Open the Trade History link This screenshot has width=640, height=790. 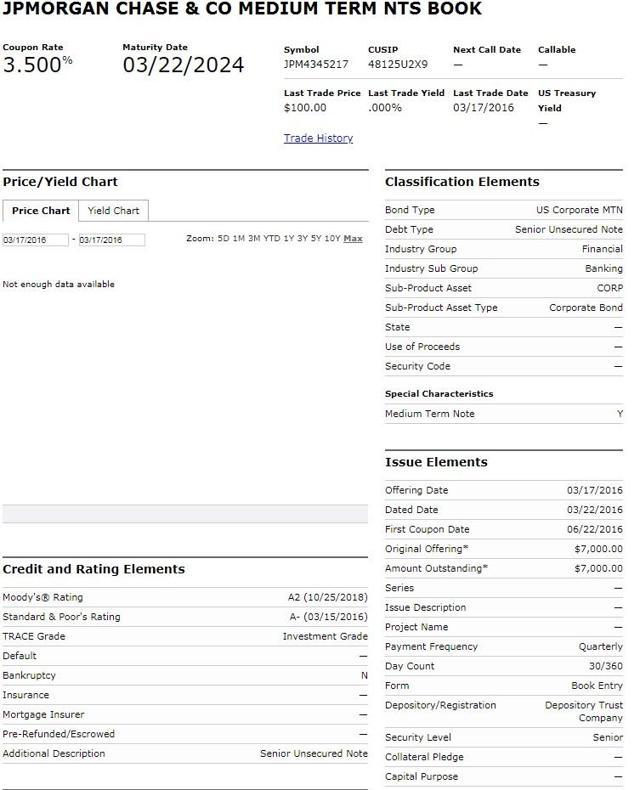pyautogui.click(x=318, y=138)
